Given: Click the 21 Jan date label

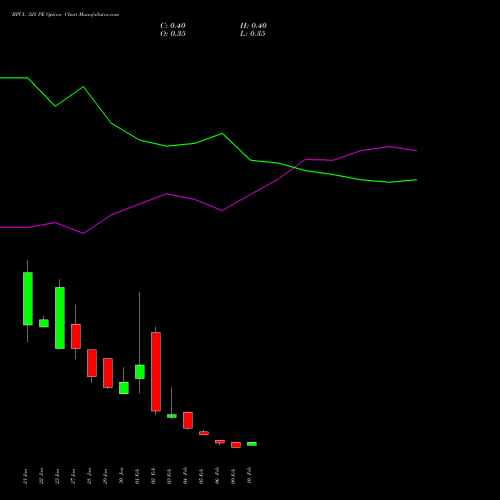Looking at the screenshot, I should (26, 476).
